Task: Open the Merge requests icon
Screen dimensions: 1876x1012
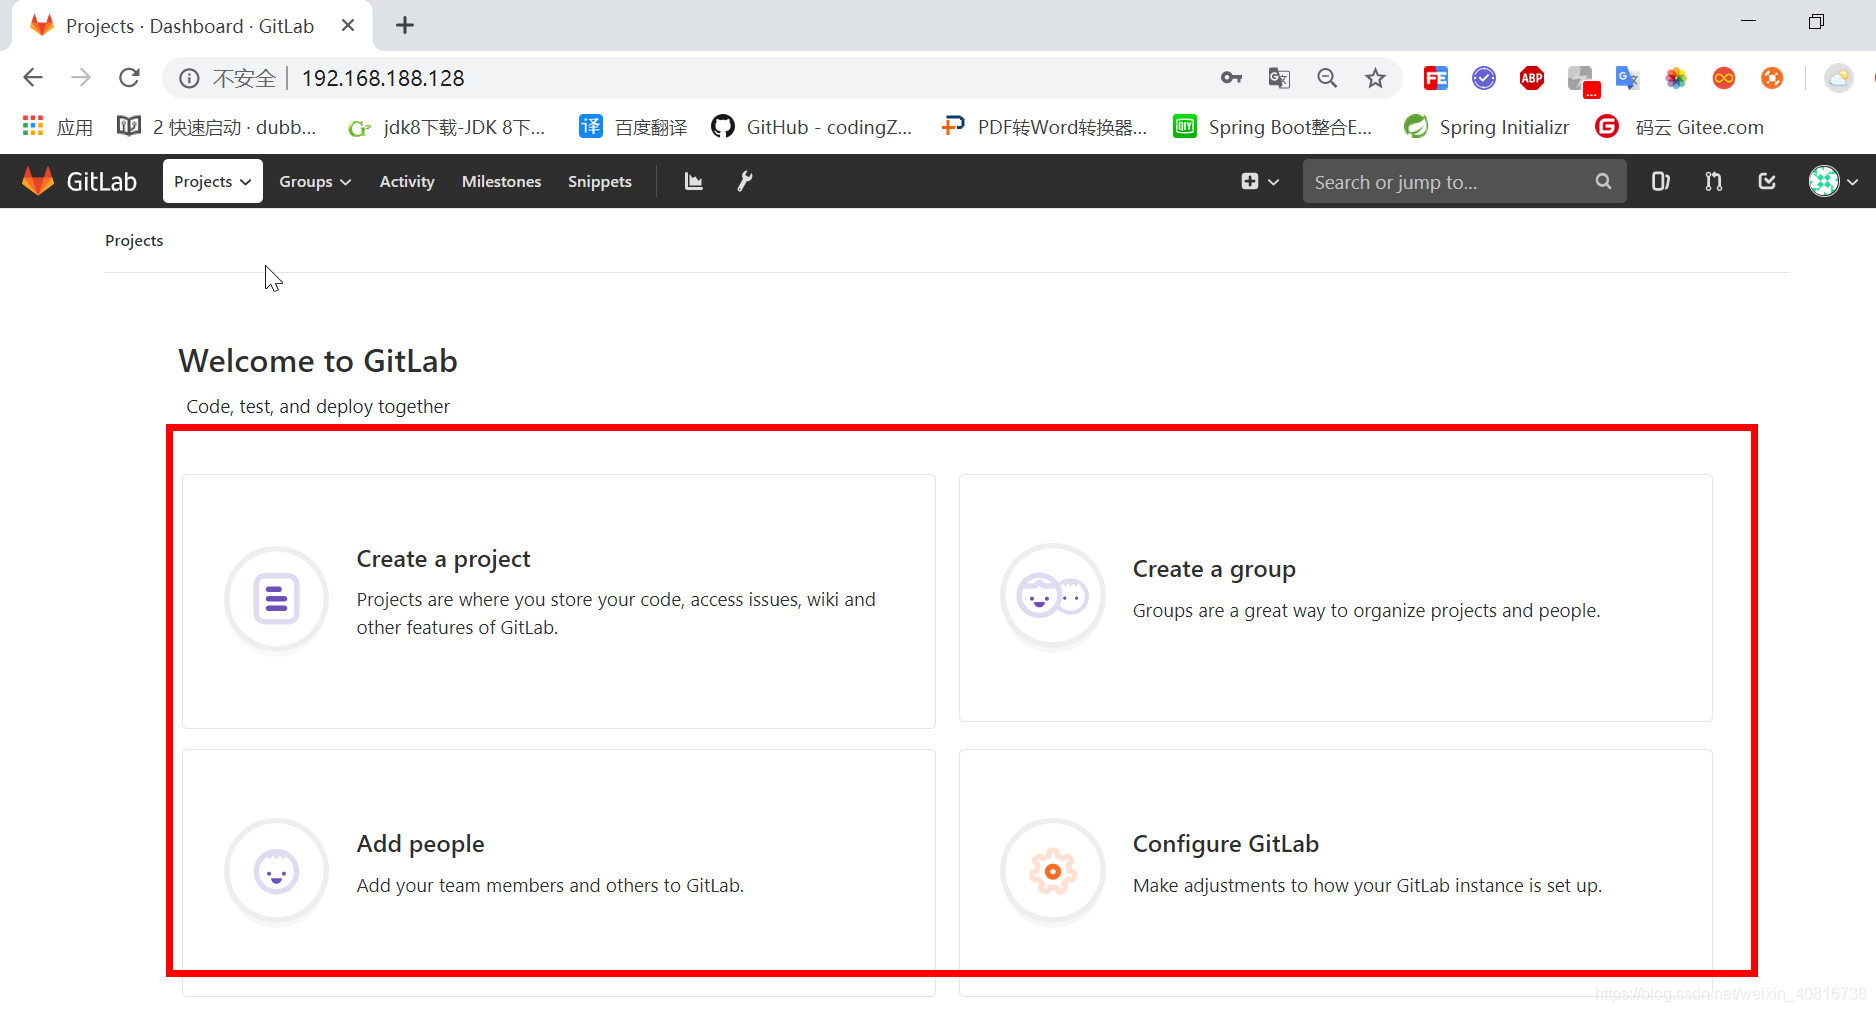Action: point(1713,181)
